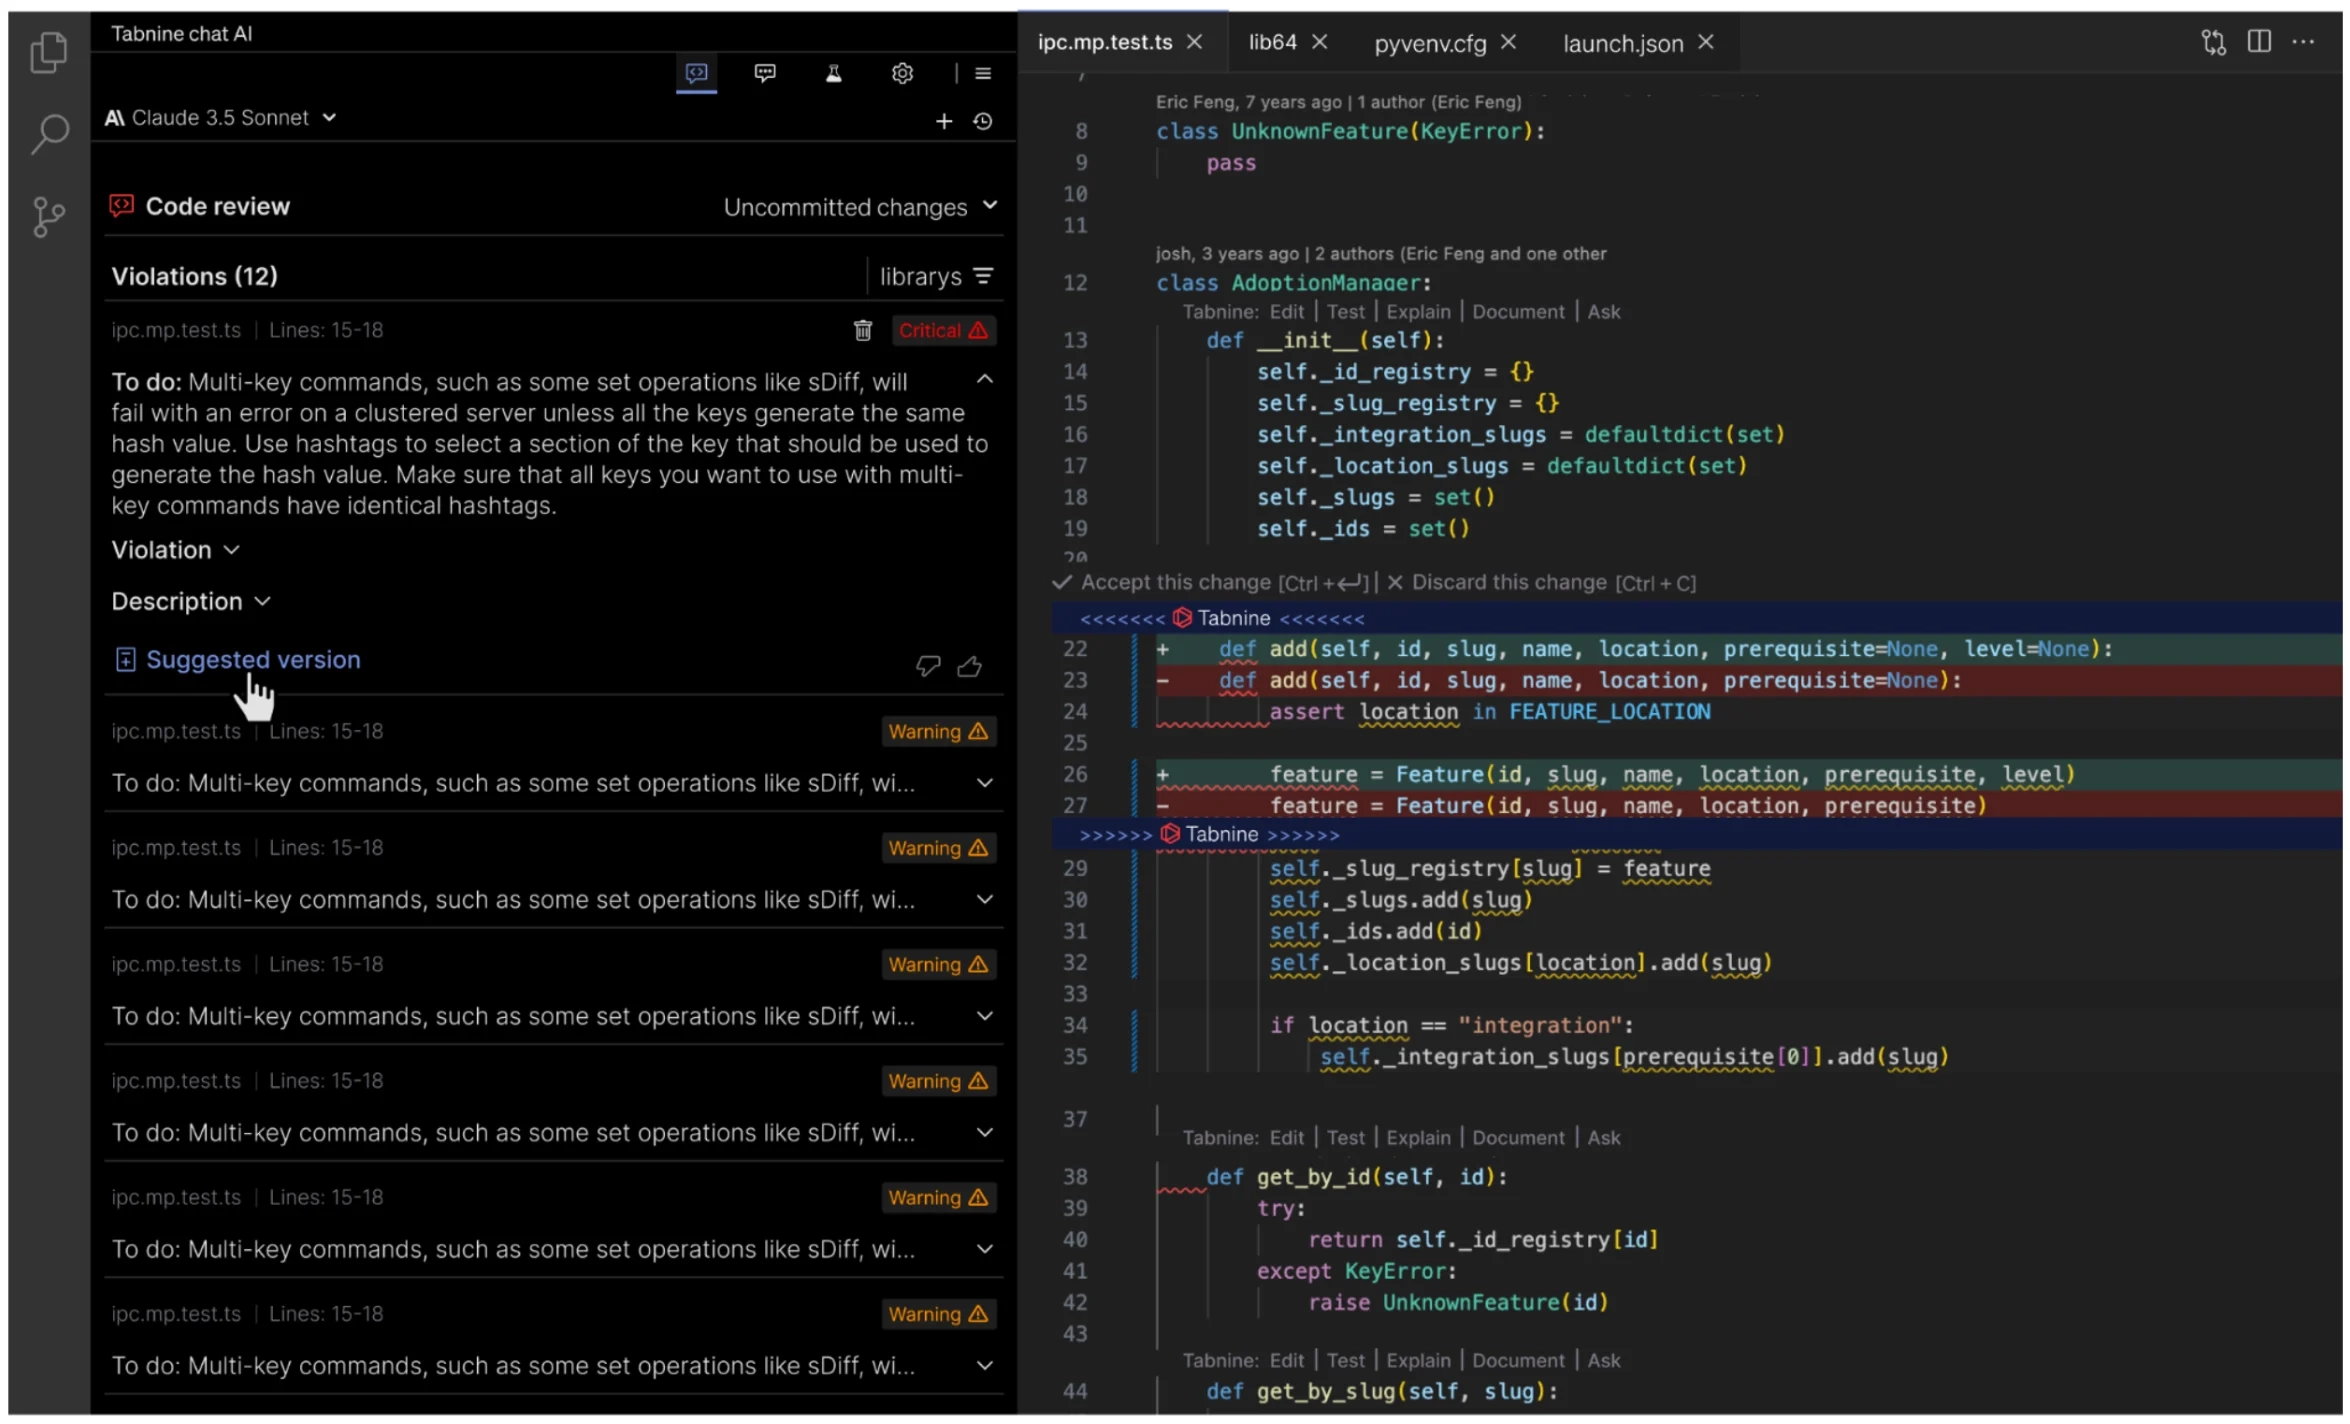Open the test flask icon
Image resolution: width=2350 pixels, height=1424 pixels.
click(833, 73)
